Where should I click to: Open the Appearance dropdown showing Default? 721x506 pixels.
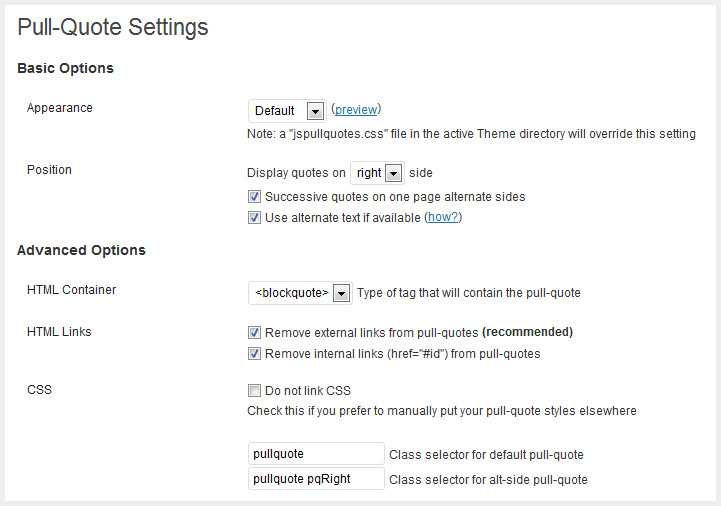[x=286, y=110]
